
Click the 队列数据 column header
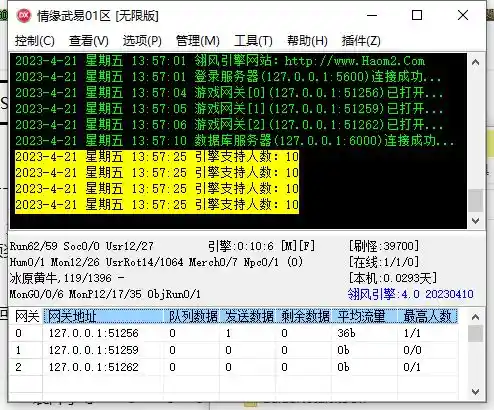pyautogui.click(x=192, y=316)
